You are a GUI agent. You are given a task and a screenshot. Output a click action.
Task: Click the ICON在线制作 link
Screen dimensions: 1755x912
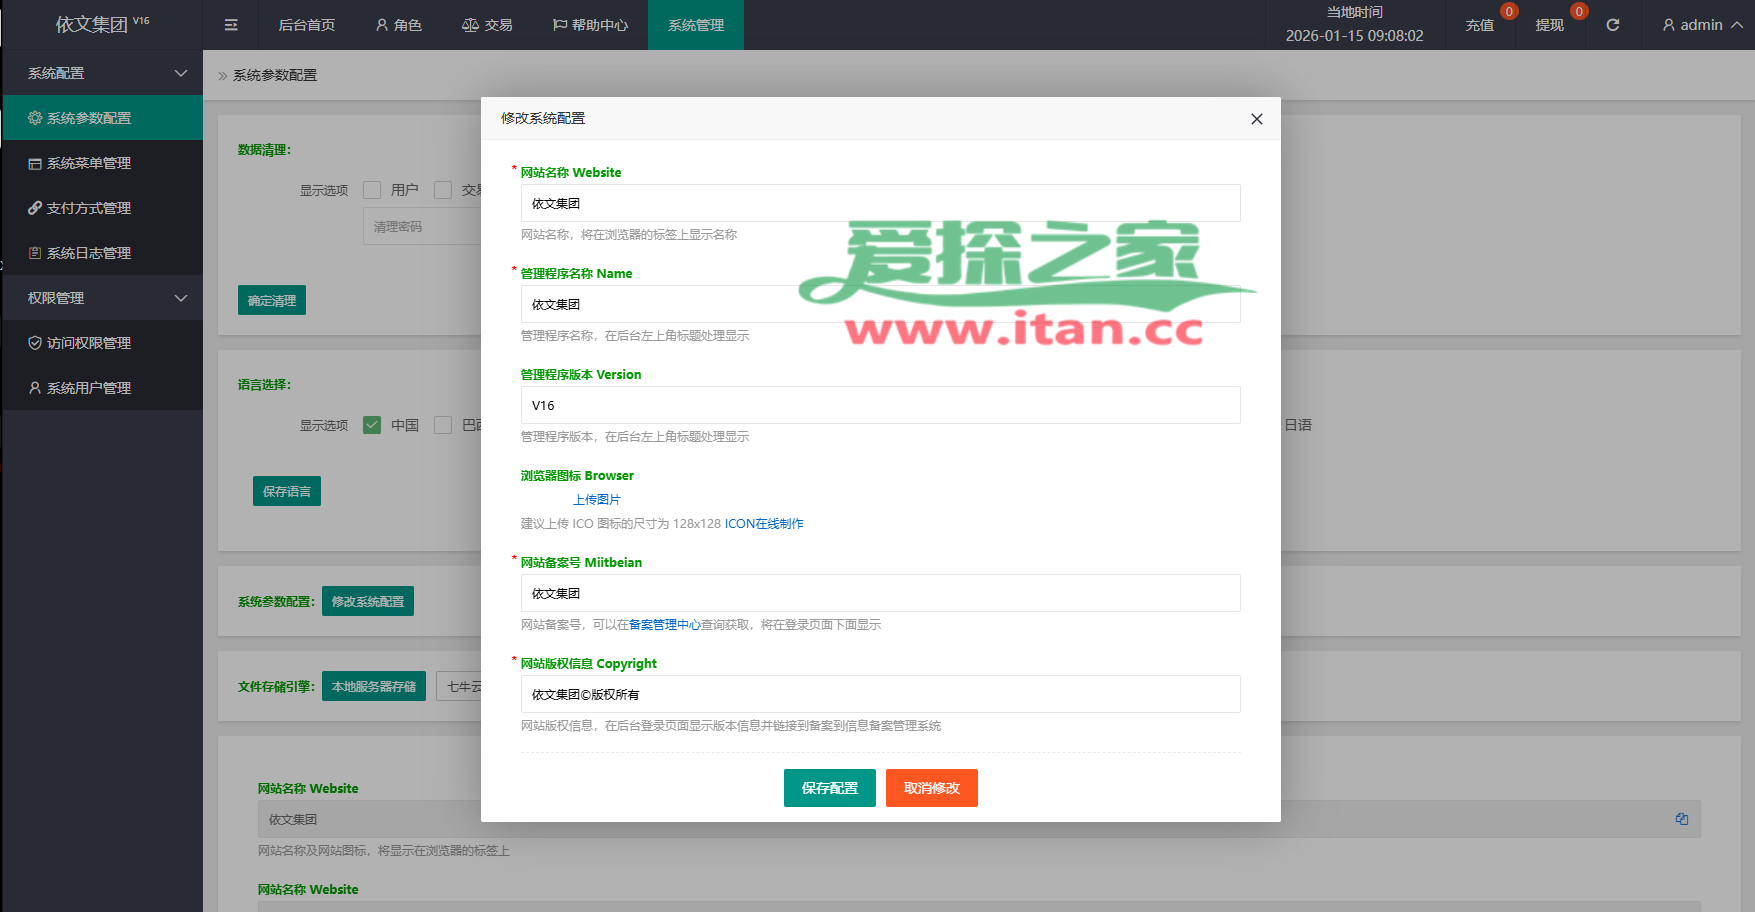764,524
